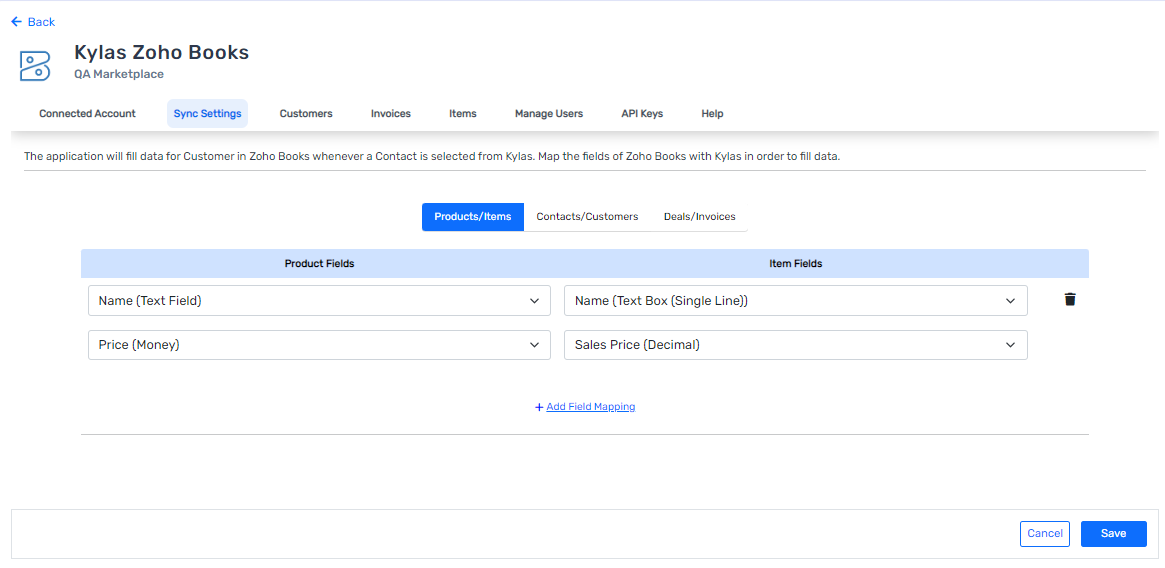Image resolution: width=1165 pixels, height=568 pixels.
Task: Open the Manage Users tab
Action: point(549,114)
